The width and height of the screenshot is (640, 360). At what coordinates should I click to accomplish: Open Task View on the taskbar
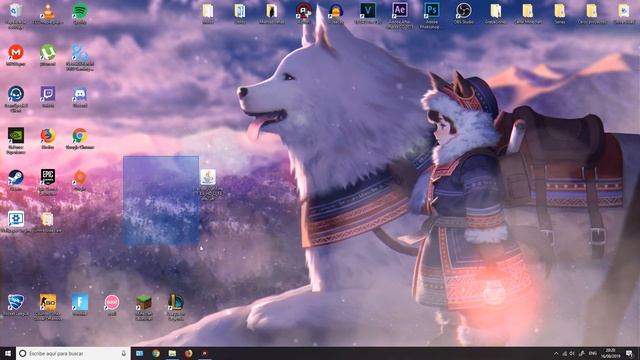(x=140, y=353)
